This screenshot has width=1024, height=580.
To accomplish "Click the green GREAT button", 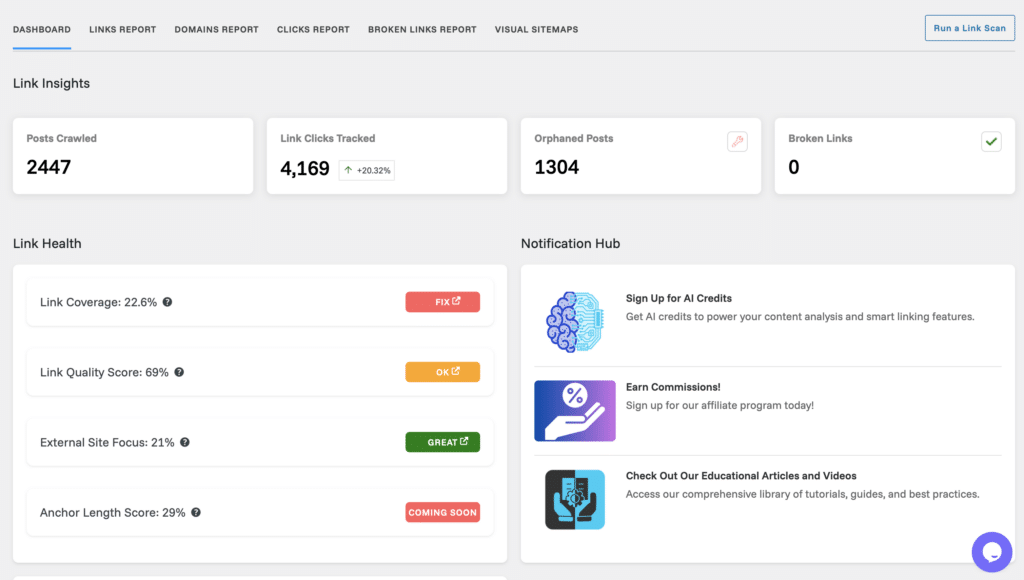I will (x=442, y=442).
